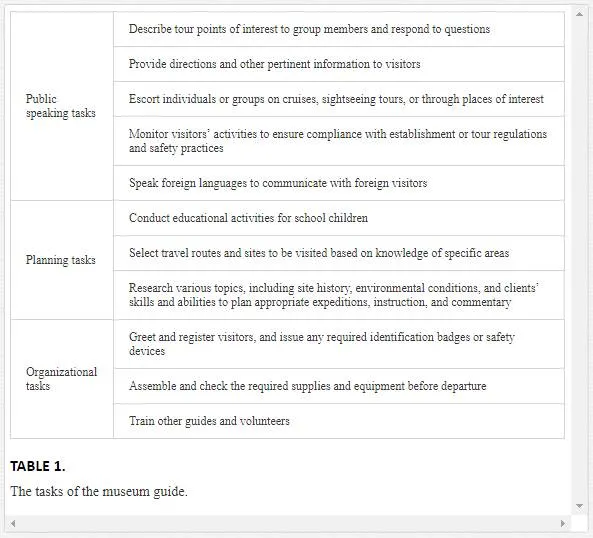The height and width of the screenshot is (538, 593).
Task: Click the vertical scrollbar up arrow
Action: click(x=579, y=14)
